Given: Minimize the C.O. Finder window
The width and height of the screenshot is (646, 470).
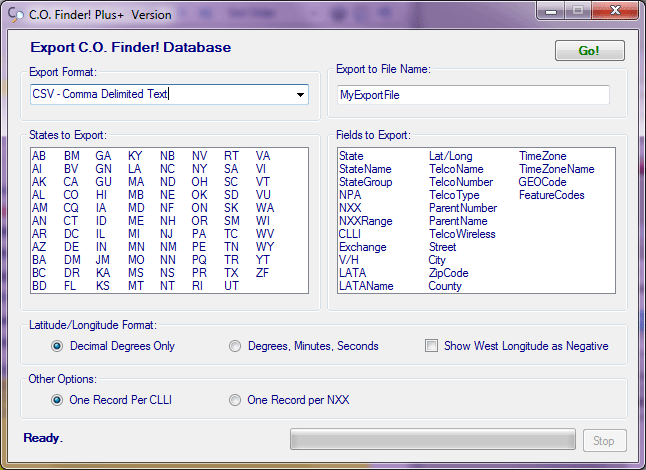Looking at the screenshot, I should point(551,11).
